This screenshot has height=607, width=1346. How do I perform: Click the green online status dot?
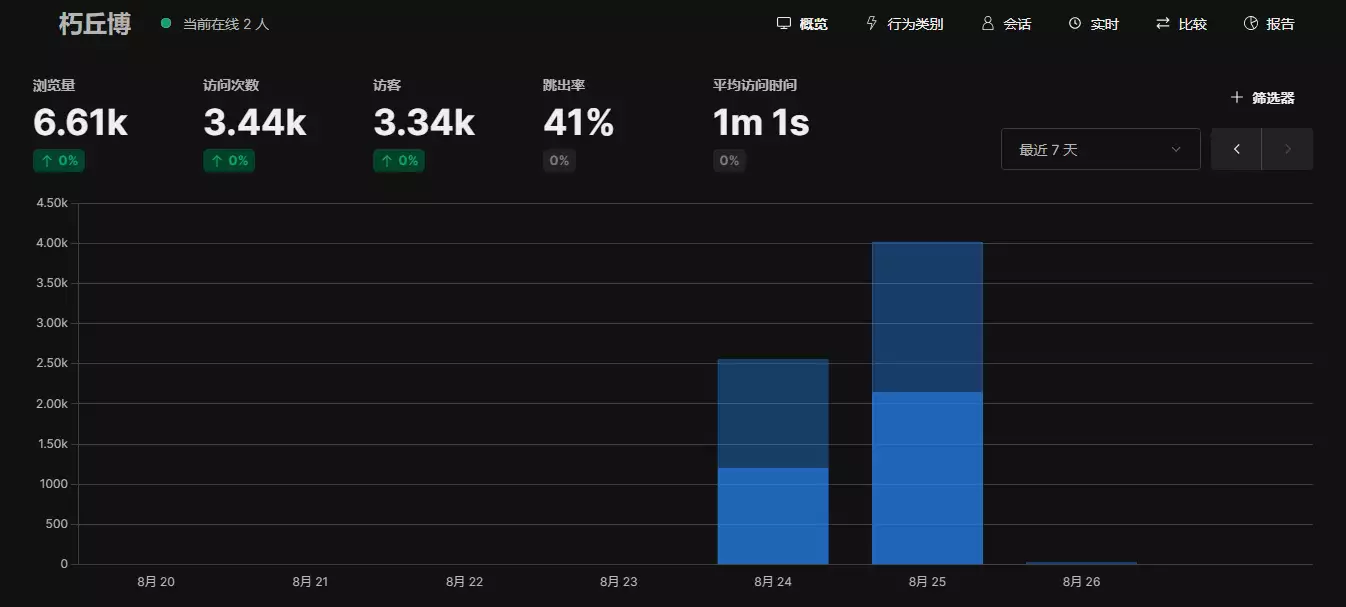coord(166,23)
